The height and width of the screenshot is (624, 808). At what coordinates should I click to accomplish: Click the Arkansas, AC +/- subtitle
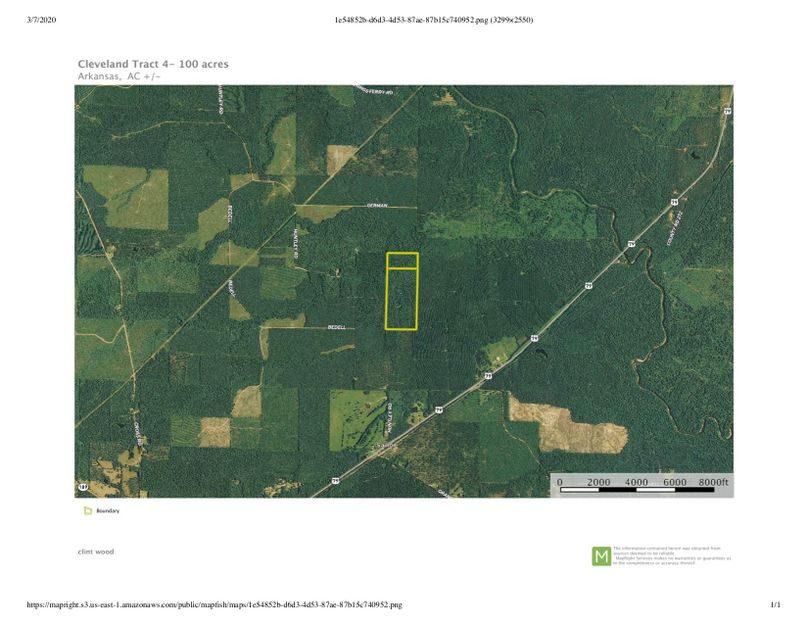(119, 76)
